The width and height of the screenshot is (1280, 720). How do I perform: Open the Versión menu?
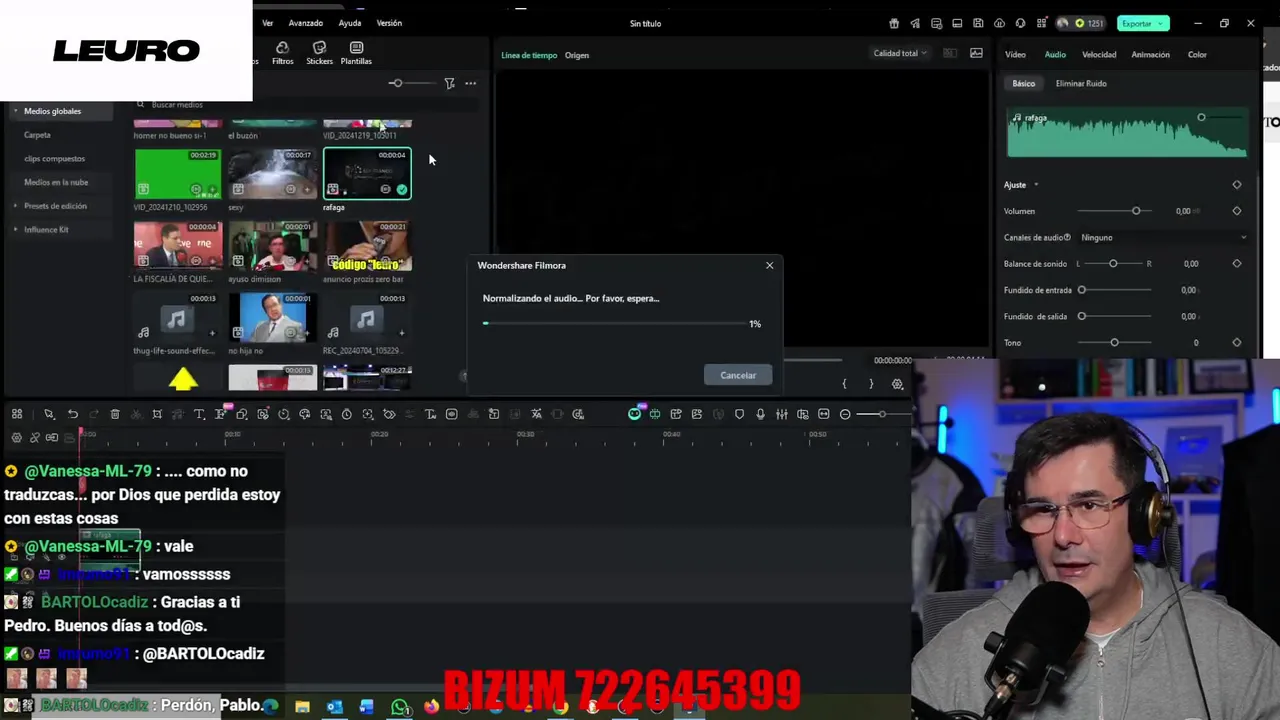(389, 23)
